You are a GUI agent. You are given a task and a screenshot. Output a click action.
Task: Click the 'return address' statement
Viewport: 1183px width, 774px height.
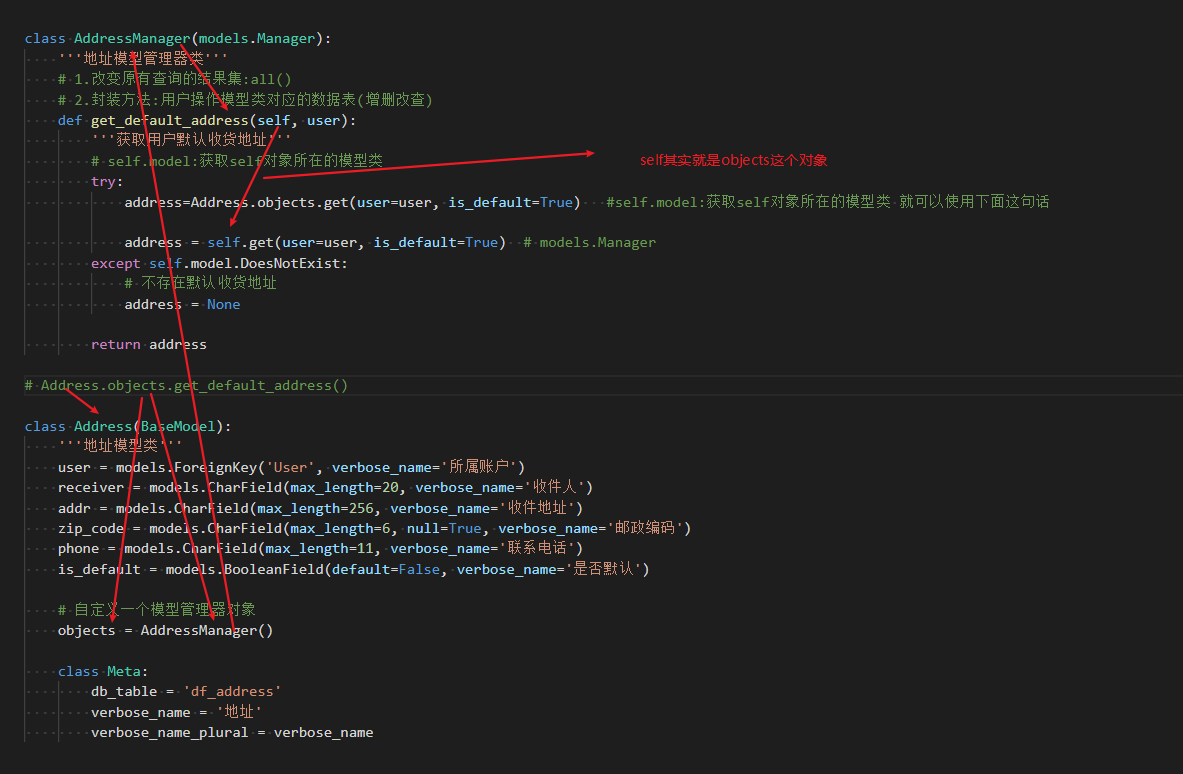[149, 345]
